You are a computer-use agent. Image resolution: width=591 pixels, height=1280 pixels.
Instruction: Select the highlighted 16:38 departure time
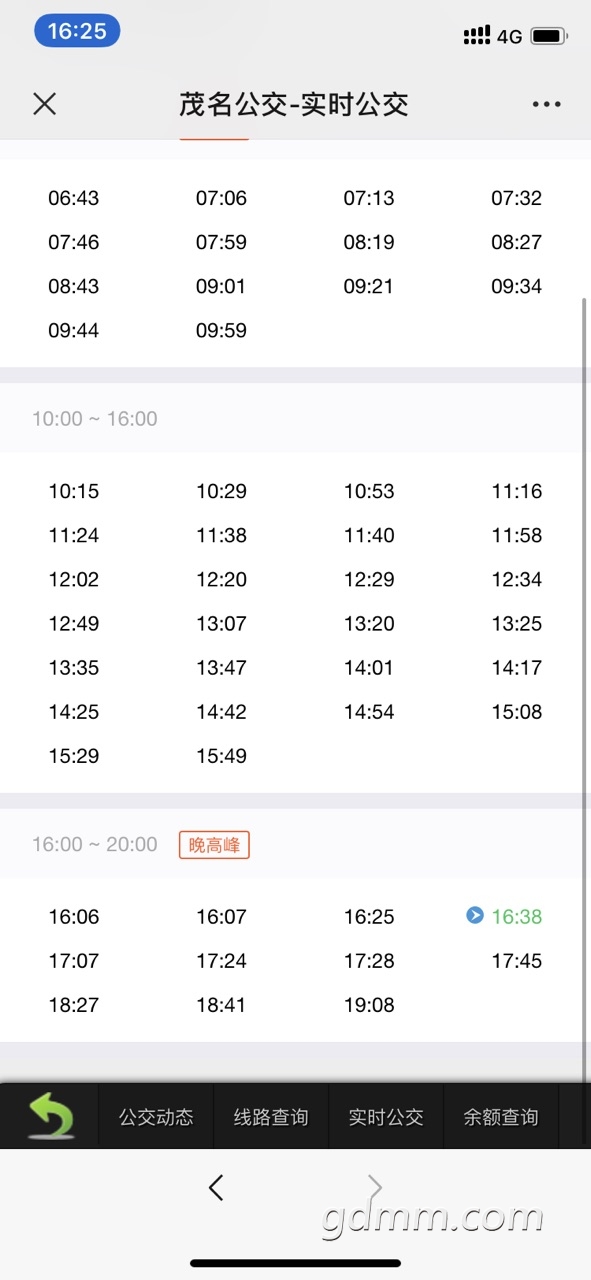tap(517, 916)
